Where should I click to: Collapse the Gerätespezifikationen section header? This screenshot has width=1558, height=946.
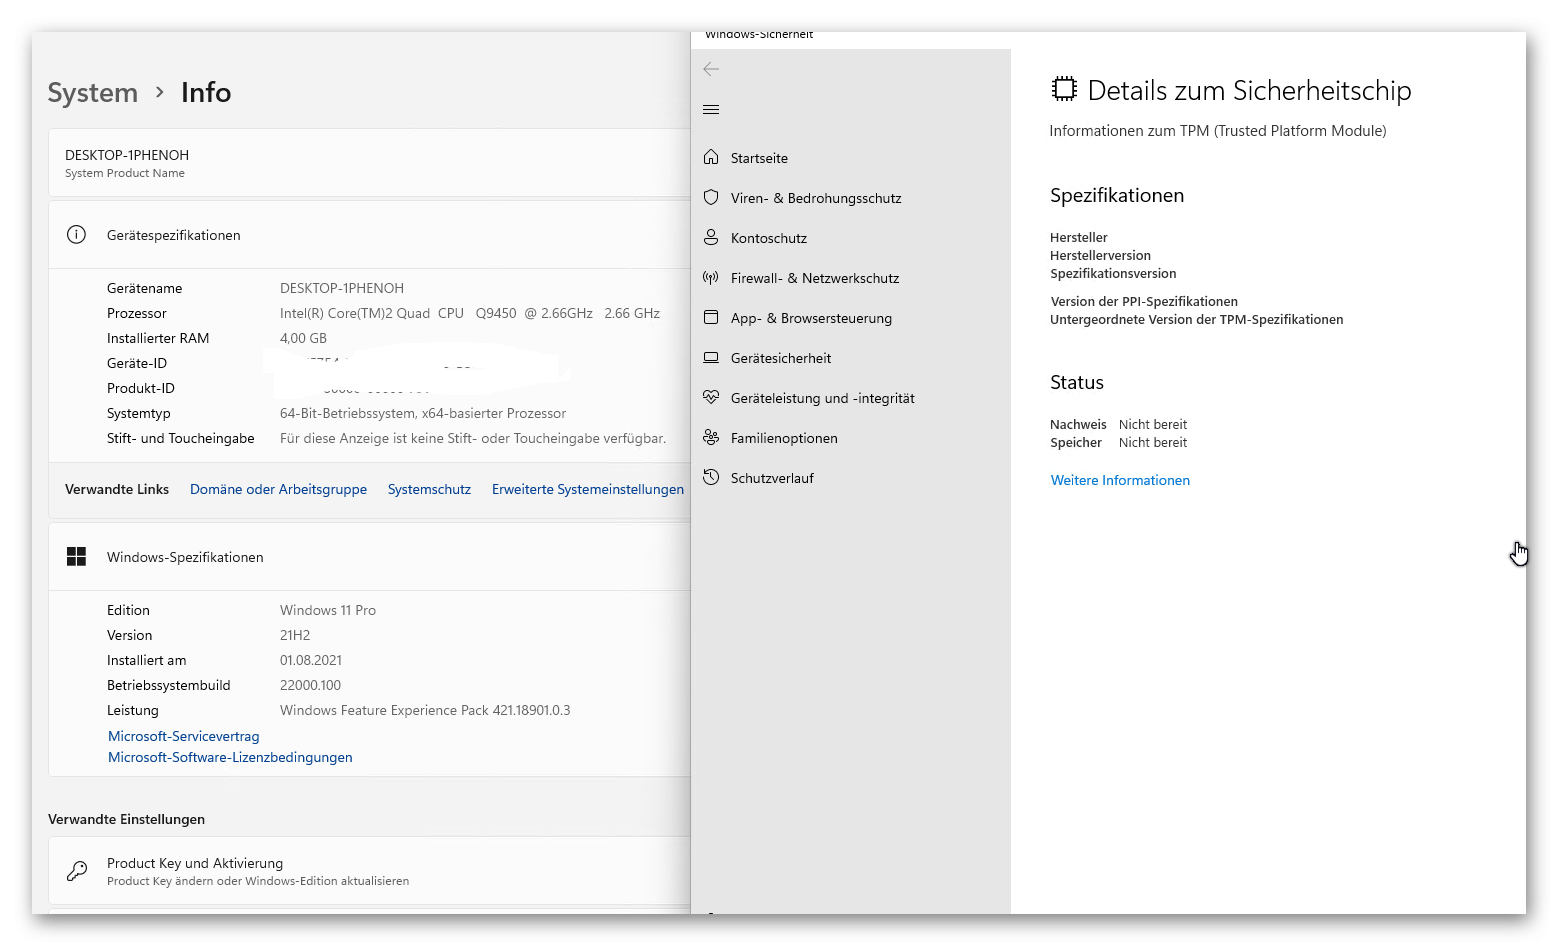tap(370, 235)
